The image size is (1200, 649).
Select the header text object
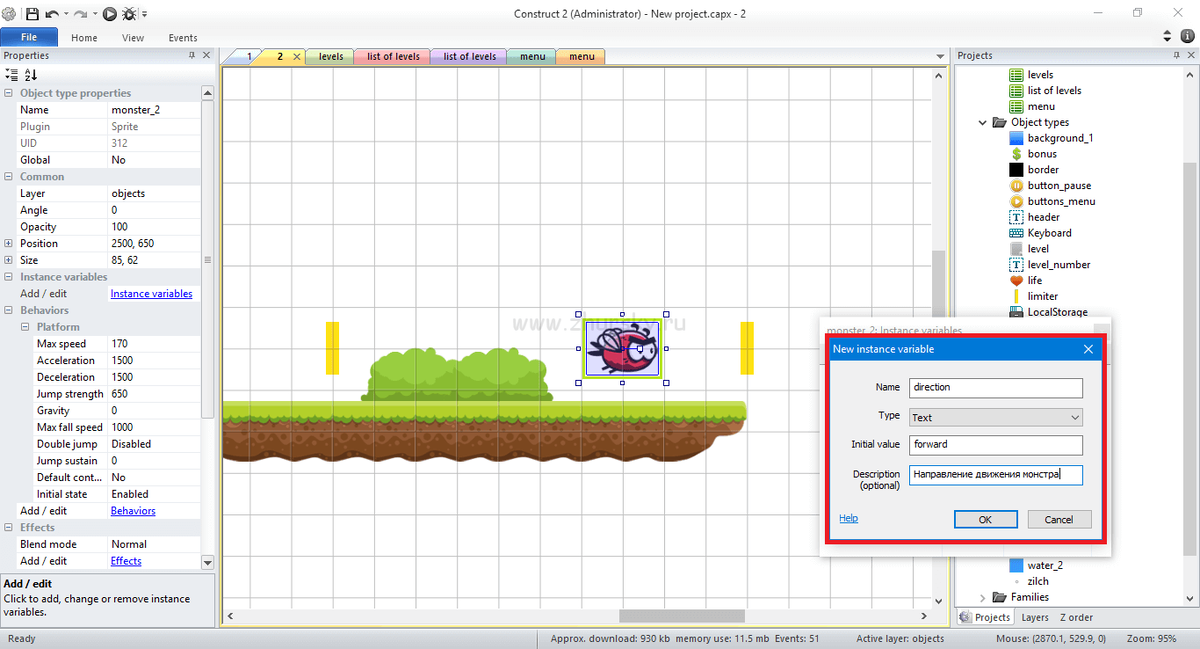click(1035, 217)
